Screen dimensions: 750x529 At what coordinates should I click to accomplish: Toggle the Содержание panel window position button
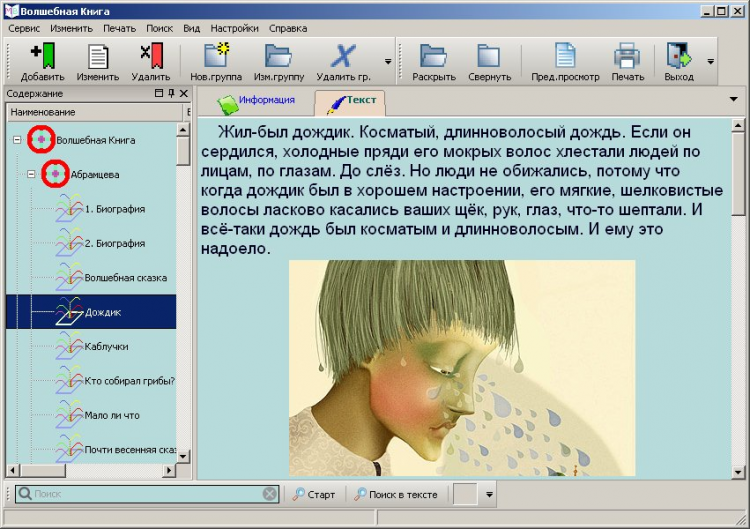pos(159,93)
